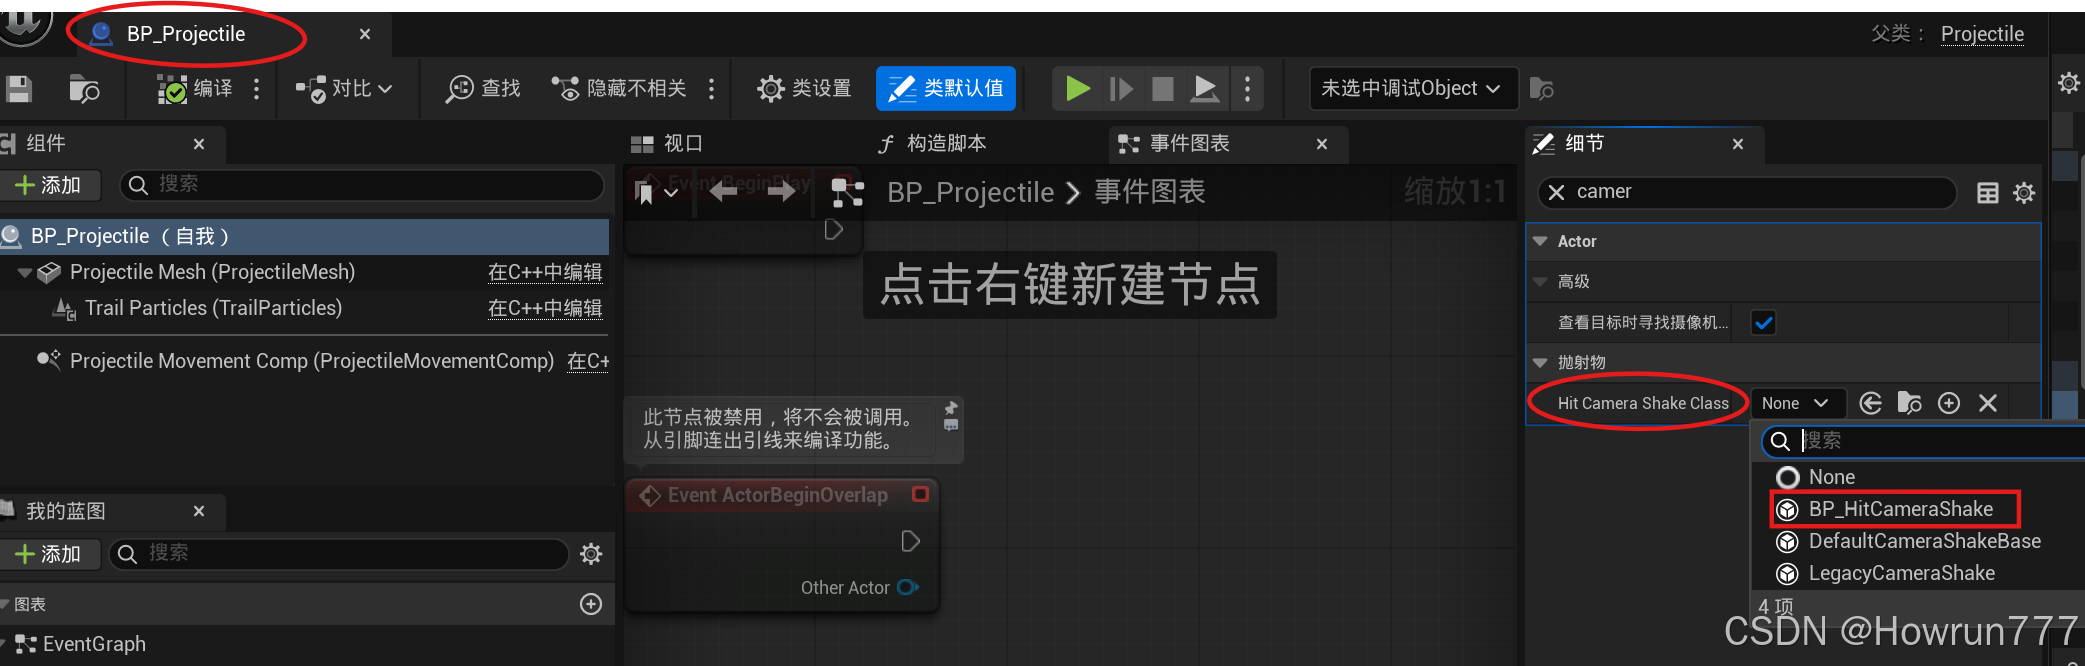Viewport: 2085px width, 666px height.
Task: Select the Projectile Movement Comp component
Action: coord(311,361)
